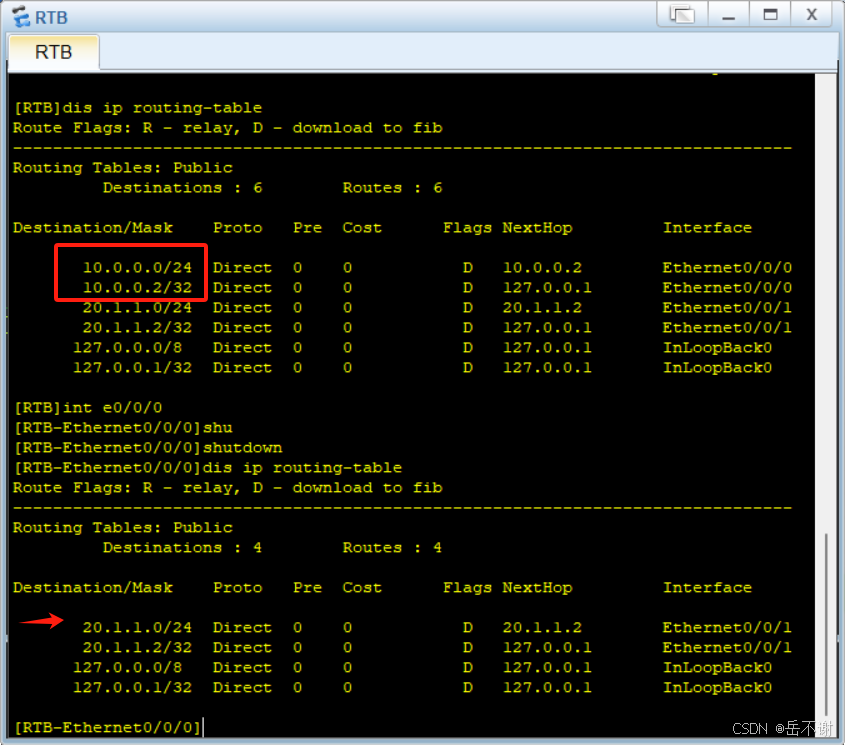Click first 'Routing Tables: Public' line

(123, 168)
